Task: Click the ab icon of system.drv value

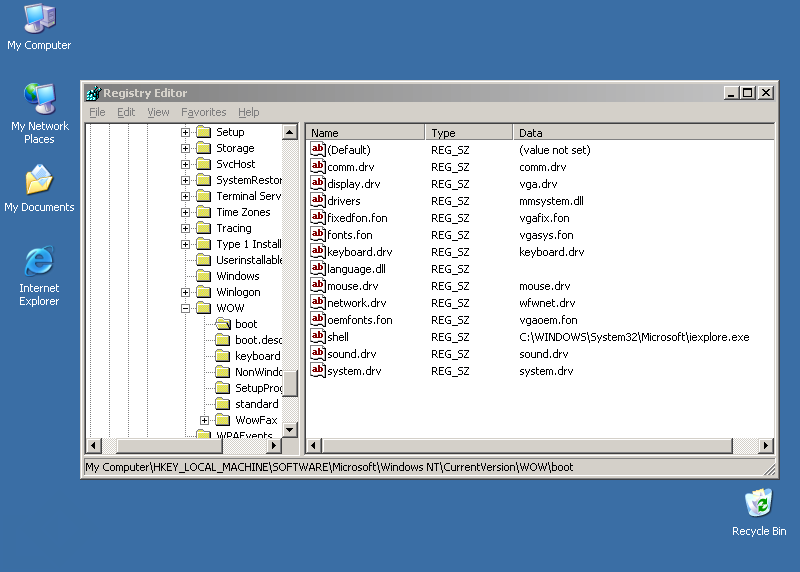Action: point(318,370)
